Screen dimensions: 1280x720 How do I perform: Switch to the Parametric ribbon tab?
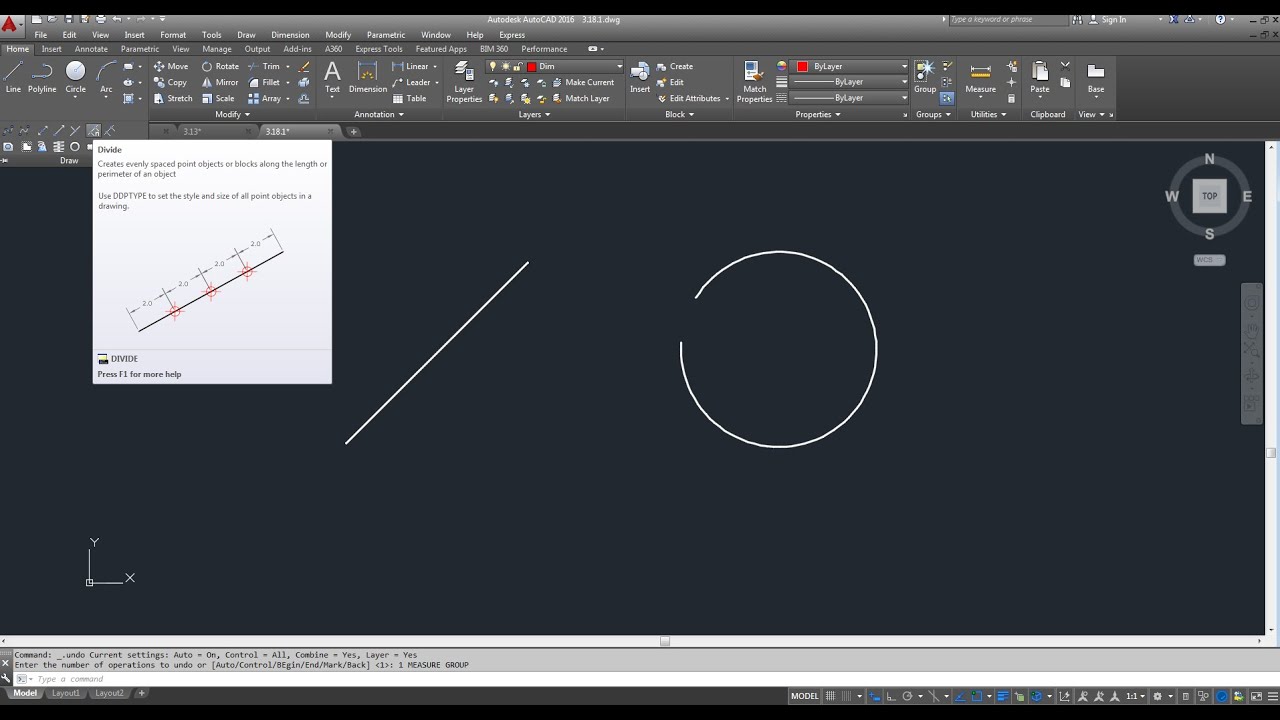click(x=140, y=49)
